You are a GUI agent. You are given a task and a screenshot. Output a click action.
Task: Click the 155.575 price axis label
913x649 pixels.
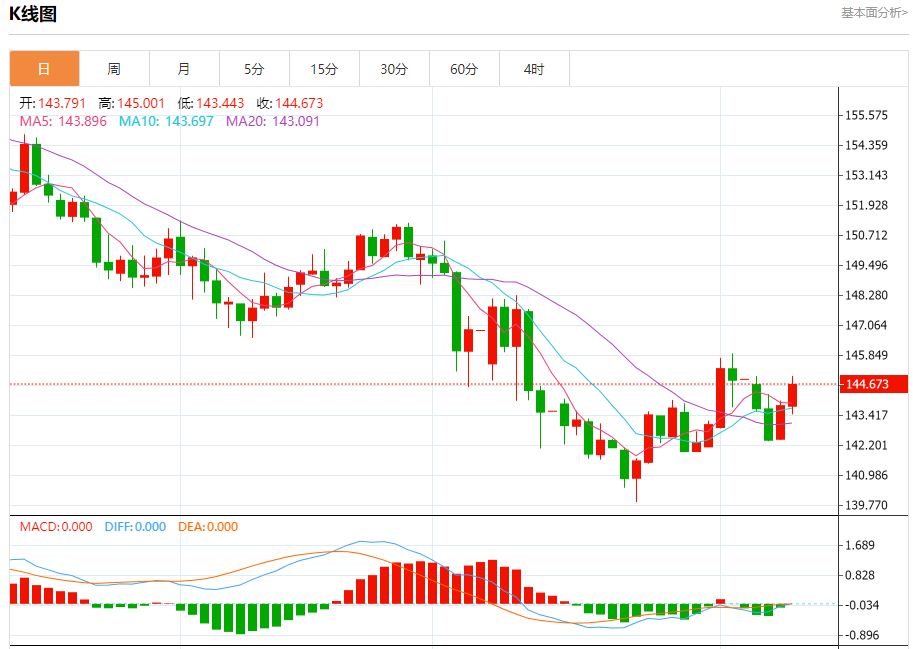pos(866,115)
